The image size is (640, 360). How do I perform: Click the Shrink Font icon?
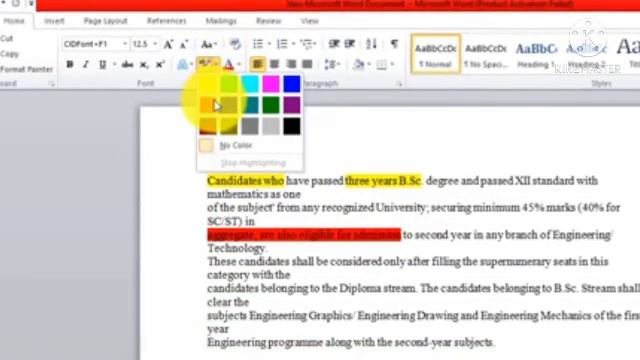tap(184, 44)
